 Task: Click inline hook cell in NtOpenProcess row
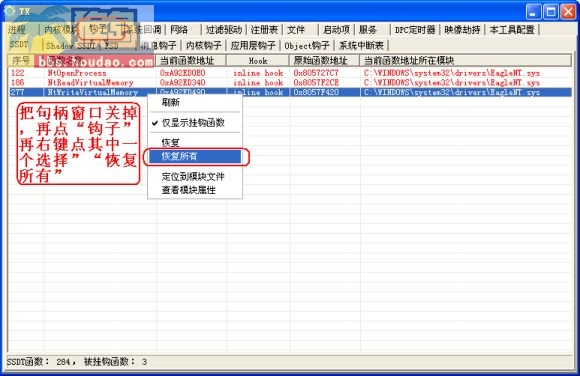point(258,73)
